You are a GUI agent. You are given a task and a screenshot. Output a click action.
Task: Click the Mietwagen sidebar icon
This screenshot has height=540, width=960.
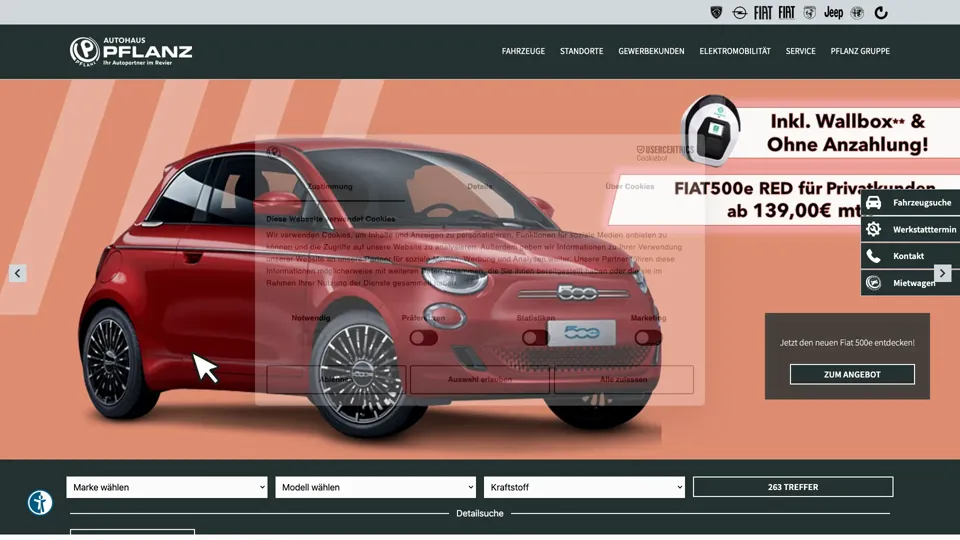(x=874, y=283)
